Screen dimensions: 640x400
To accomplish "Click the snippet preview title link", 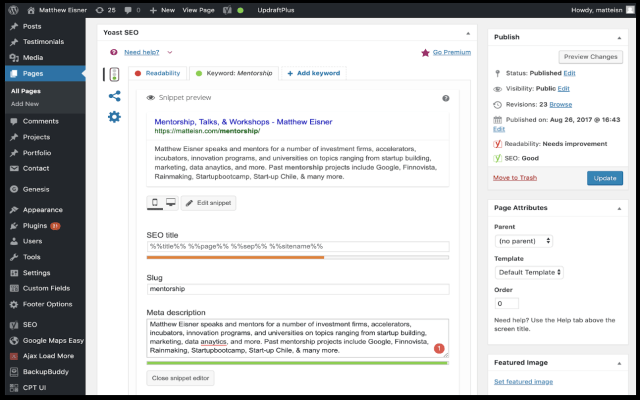I will click(x=243, y=122).
